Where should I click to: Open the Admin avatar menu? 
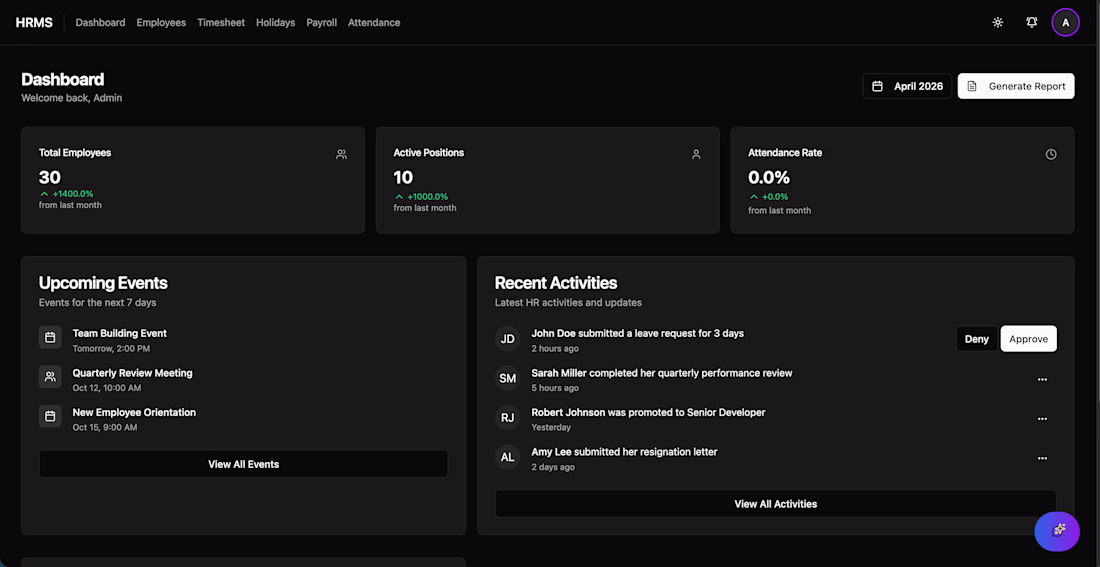[1065, 22]
